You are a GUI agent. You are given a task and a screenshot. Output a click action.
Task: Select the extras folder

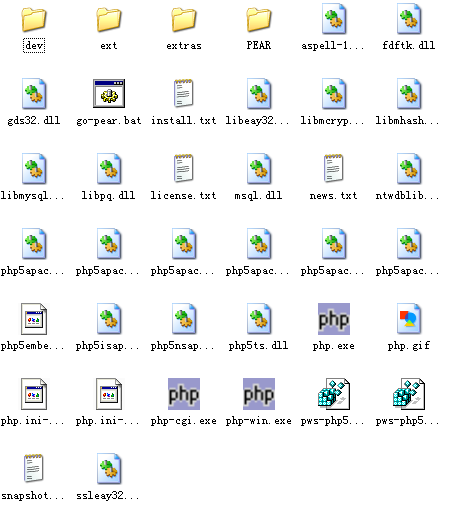tap(184, 20)
